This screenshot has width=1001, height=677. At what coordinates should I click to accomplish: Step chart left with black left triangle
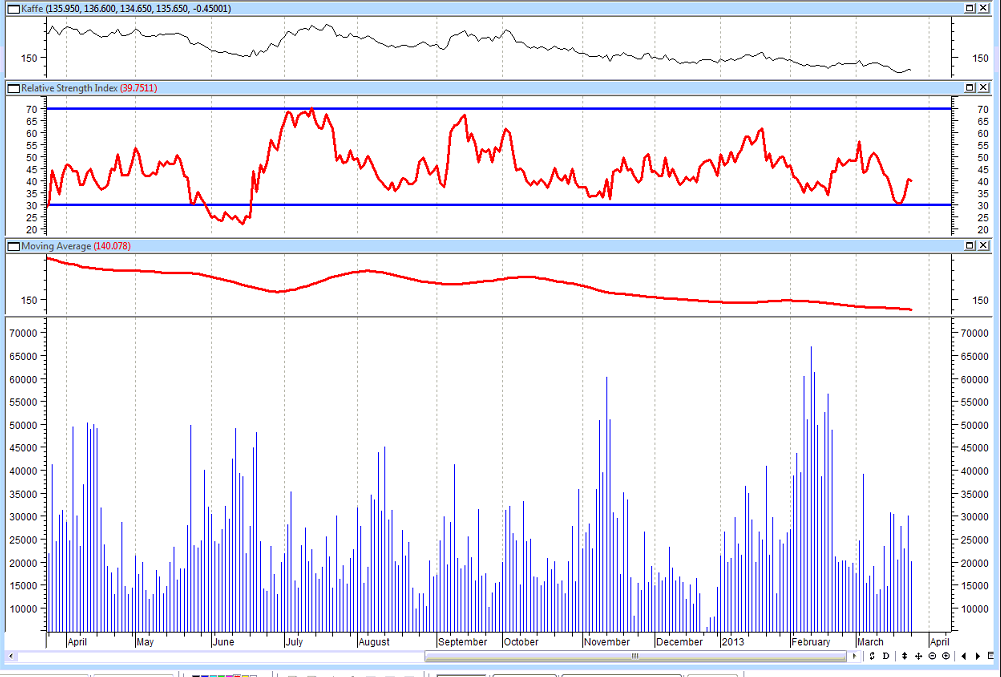(x=964, y=656)
